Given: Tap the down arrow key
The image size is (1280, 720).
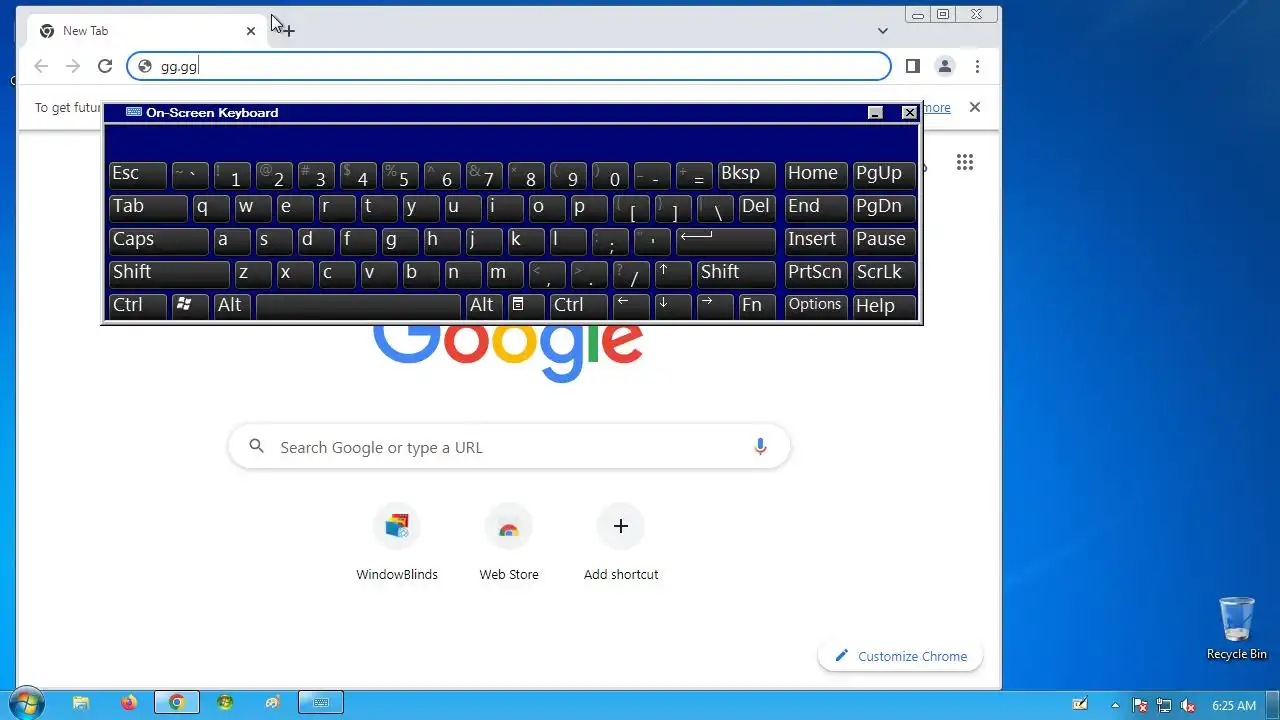Looking at the screenshot, I should pyautogui.click(x=673, y=307).
